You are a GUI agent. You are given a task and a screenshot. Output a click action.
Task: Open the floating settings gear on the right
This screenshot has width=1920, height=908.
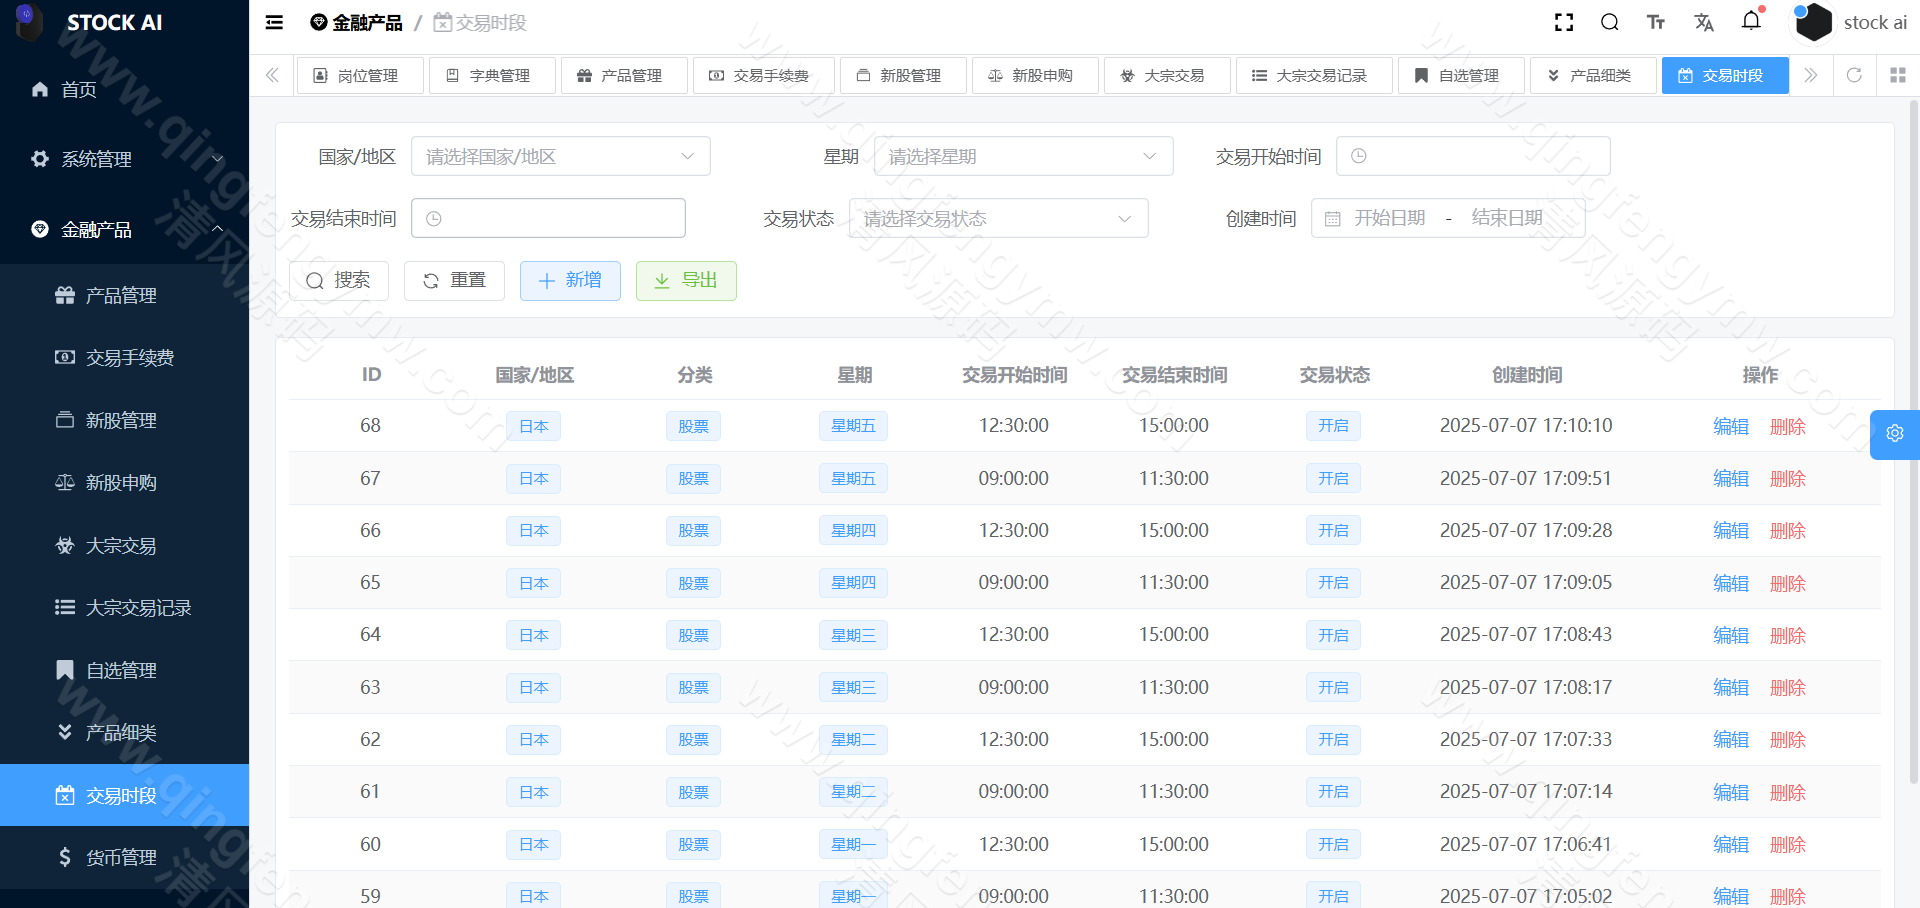tap(1895, 434)
